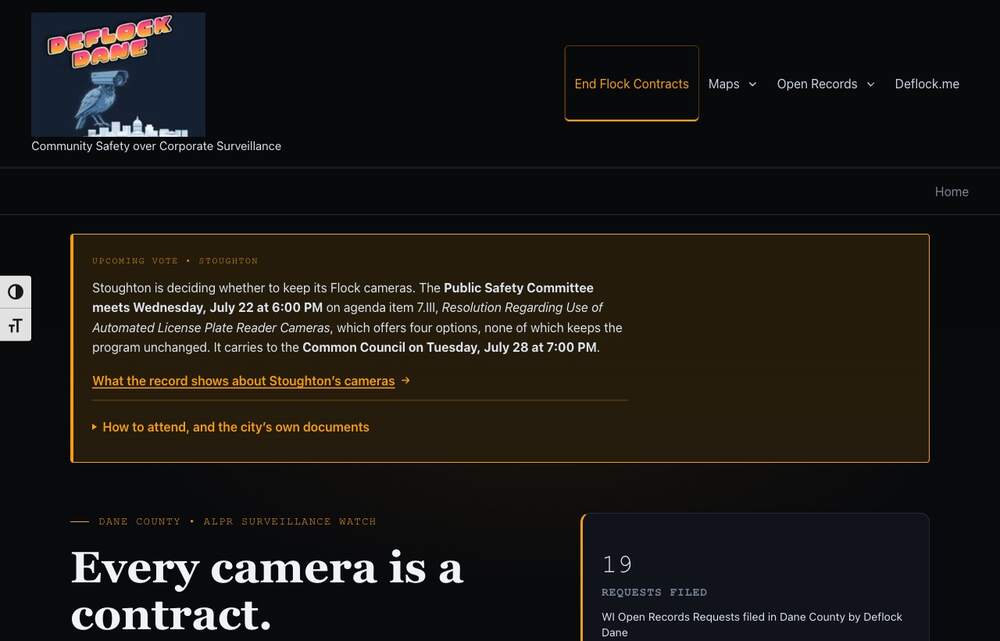Screen dimensions: 1000x641
Task: Click the Community Safety over Corporate Surveillance tagline
Action: click(156, 146)
